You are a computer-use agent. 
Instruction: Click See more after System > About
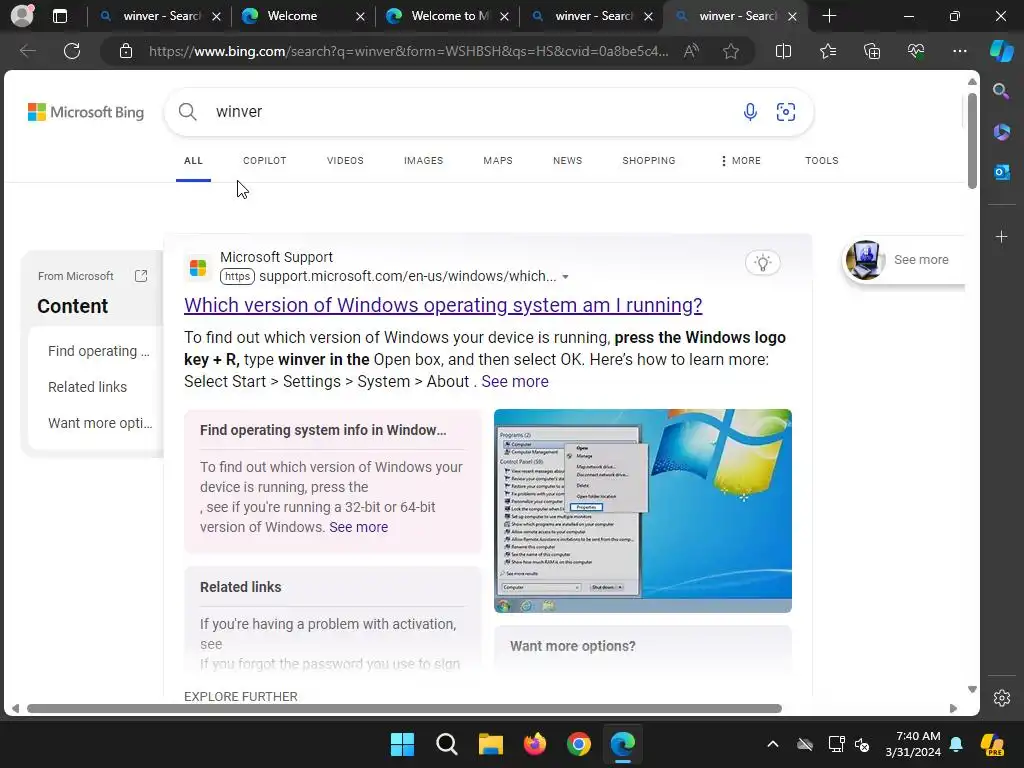(515, 381)
